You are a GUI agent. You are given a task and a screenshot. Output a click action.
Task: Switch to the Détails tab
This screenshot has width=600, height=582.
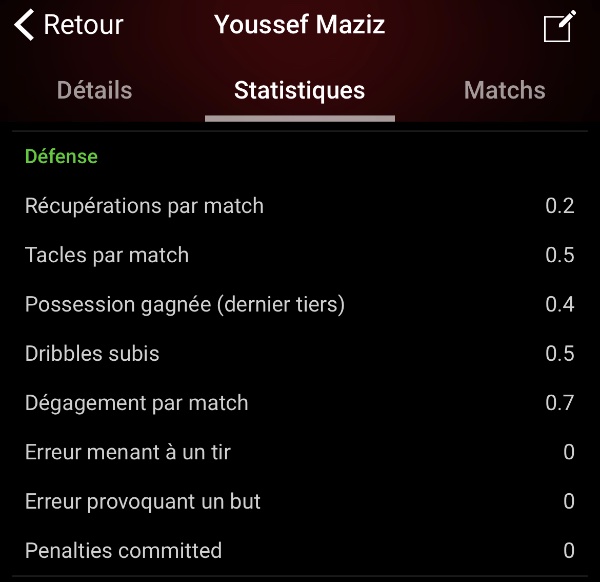95,90
